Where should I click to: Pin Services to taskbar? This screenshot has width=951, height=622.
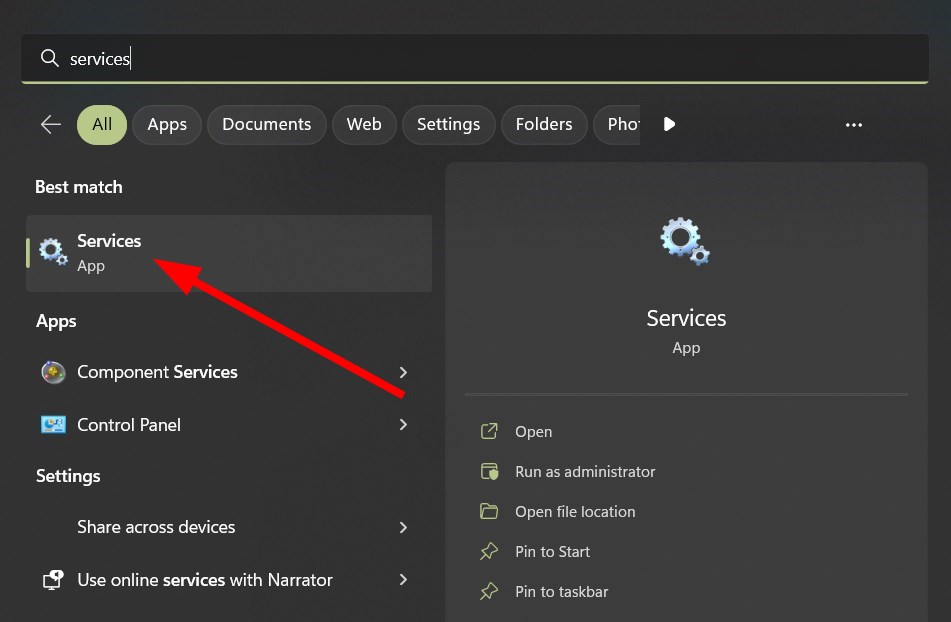pos(561,592)
